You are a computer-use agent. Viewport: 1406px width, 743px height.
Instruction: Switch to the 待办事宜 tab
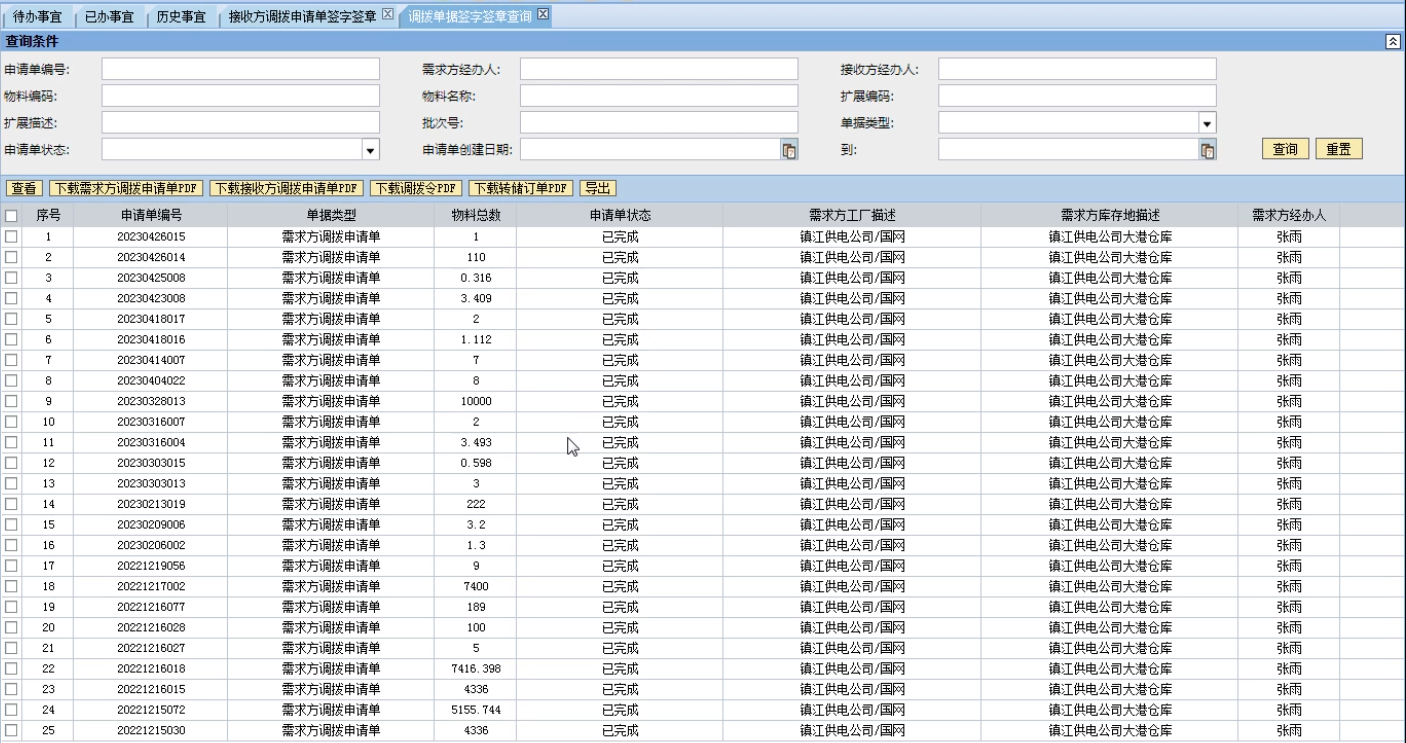tap(39, 16)
